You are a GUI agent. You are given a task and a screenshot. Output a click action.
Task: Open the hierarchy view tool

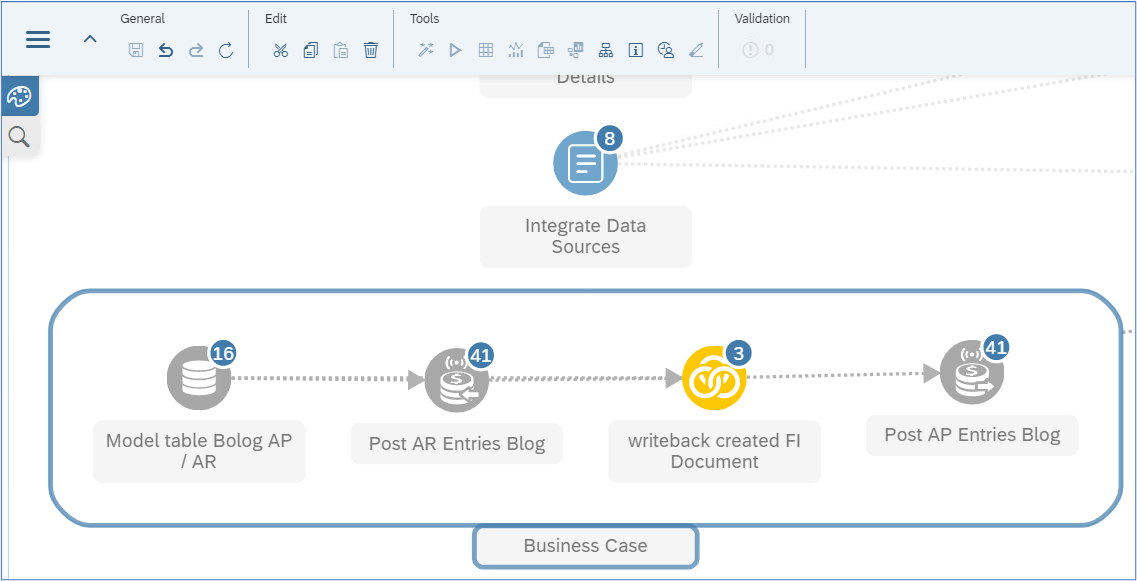point(605,49)
